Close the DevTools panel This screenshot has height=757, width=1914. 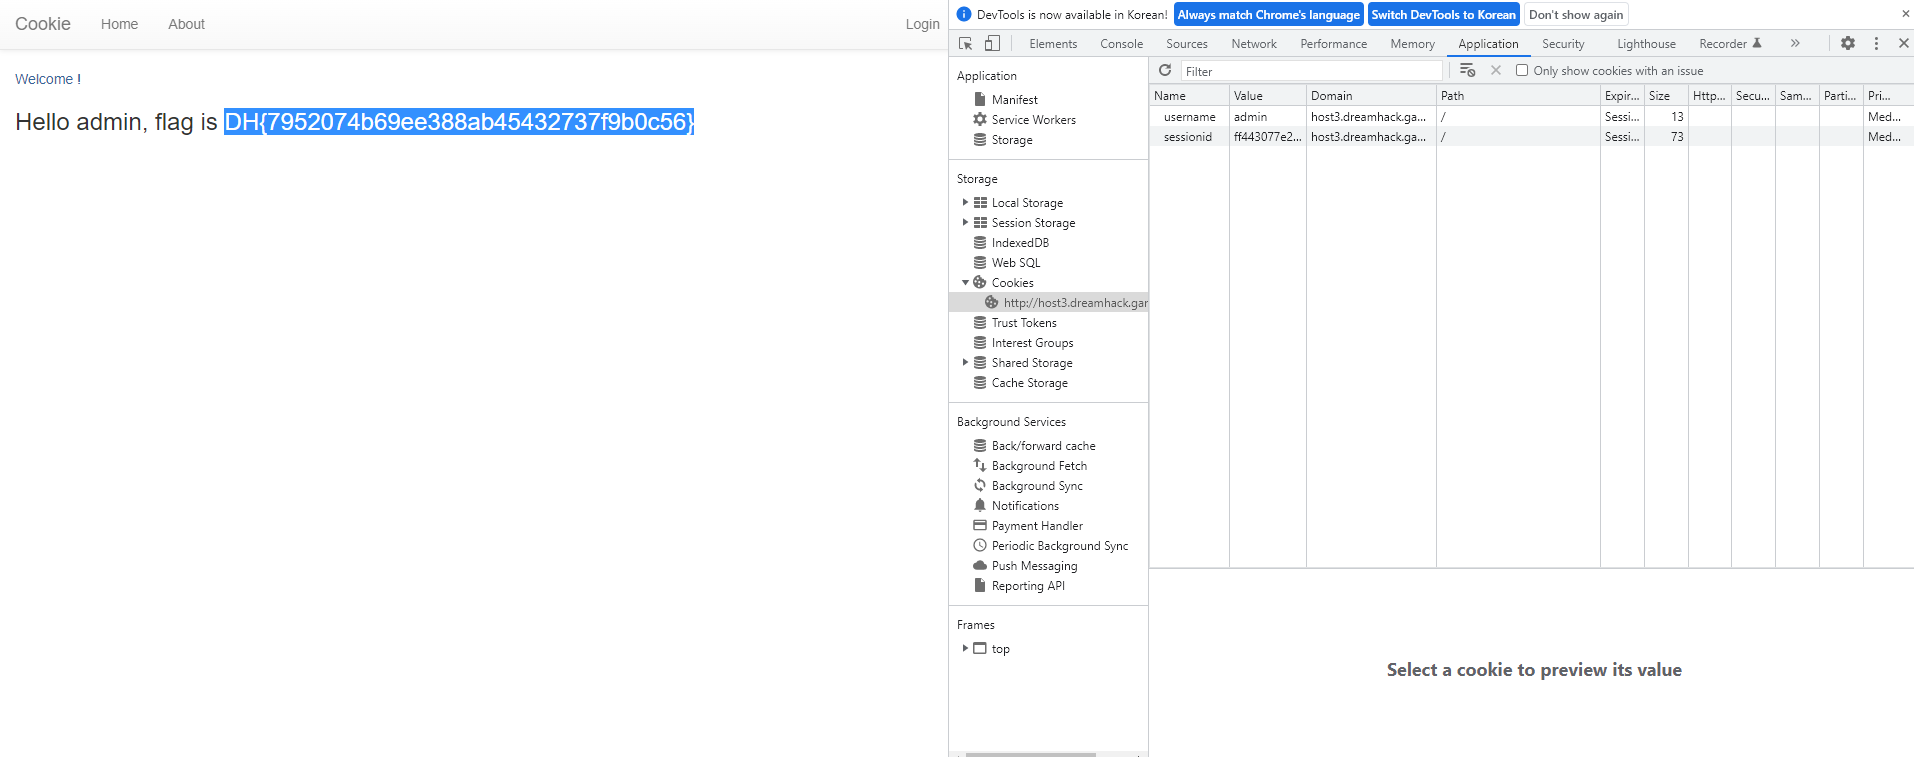click(x=1904, y=43)
